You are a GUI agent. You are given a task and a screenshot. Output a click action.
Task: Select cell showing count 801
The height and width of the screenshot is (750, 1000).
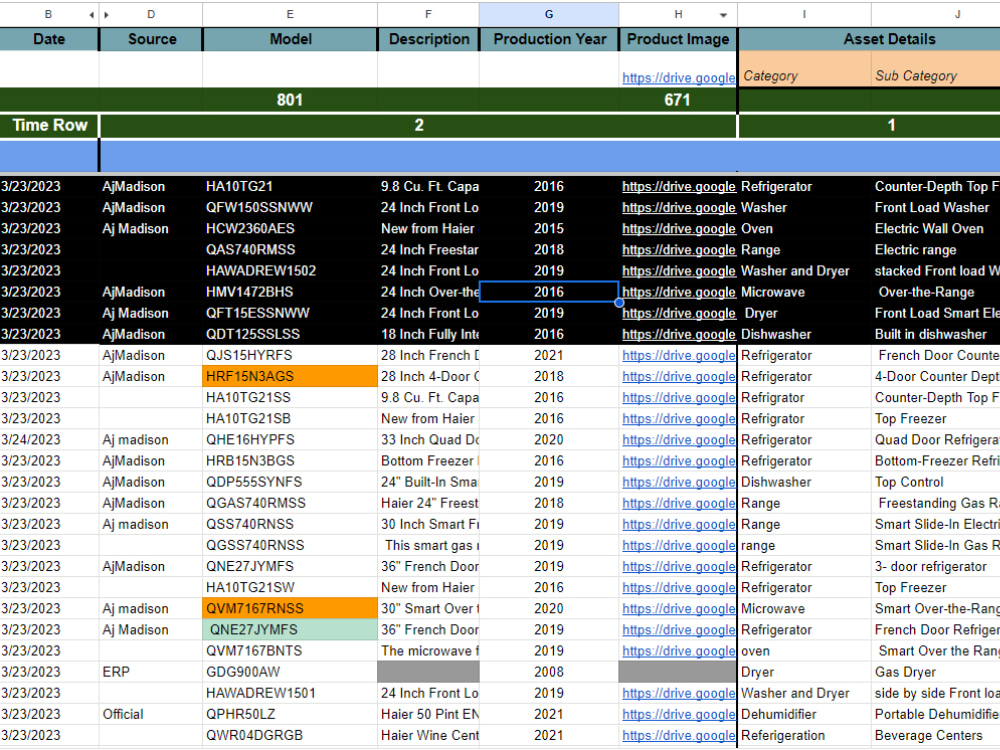coord(290,100)
